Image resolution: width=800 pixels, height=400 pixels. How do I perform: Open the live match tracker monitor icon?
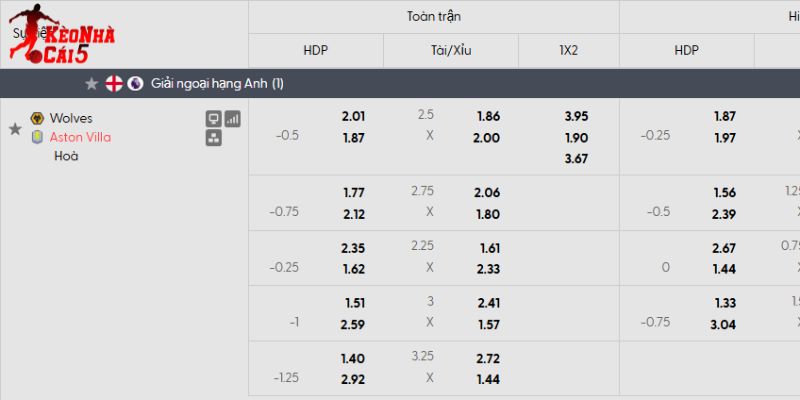213,118
